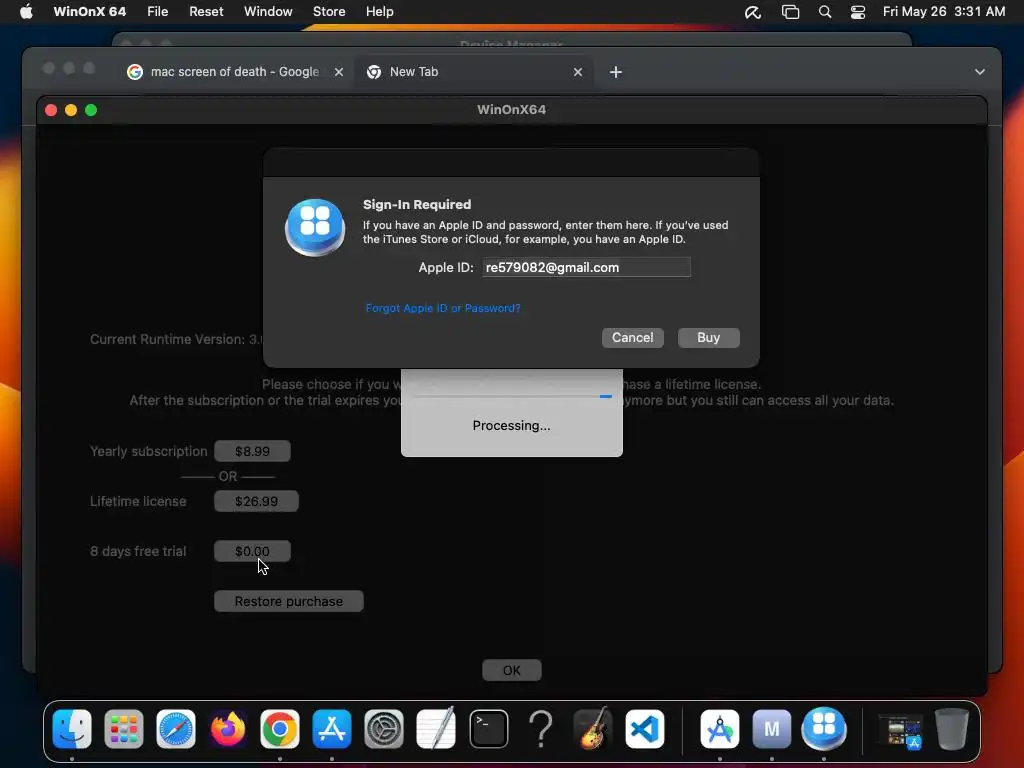Start the $0.00 free trial button
Image resolution: width=1024 pixels, height=768 pixels.
tap(252, 551)
